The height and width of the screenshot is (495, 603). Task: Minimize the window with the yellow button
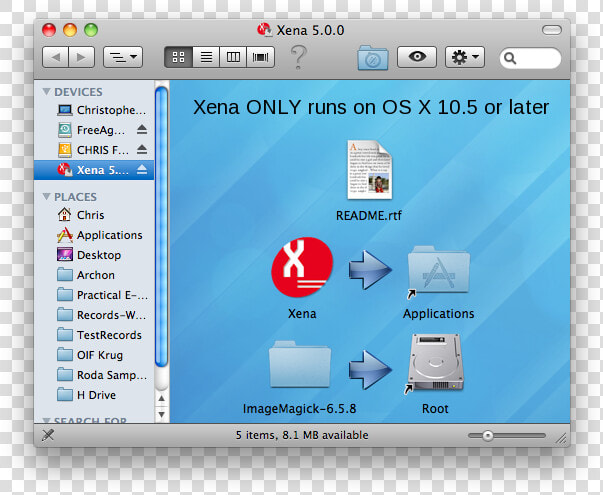click(x=70, y=30)
